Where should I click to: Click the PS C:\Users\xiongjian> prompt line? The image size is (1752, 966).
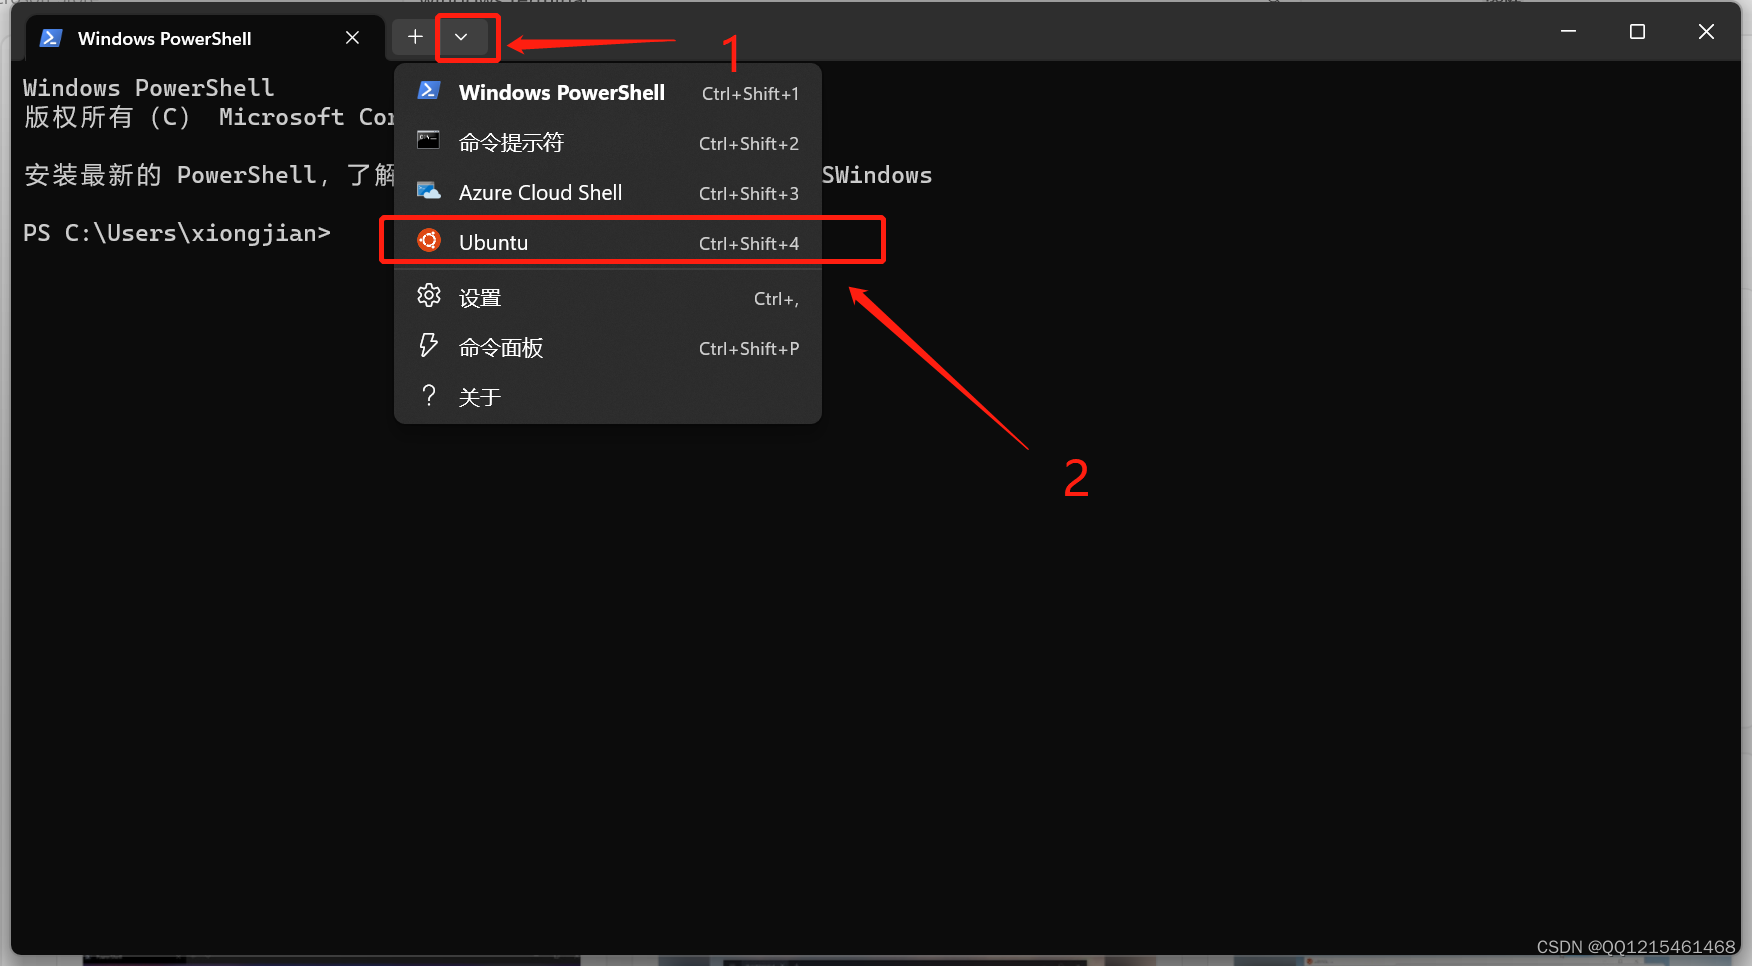pos(177,234)
